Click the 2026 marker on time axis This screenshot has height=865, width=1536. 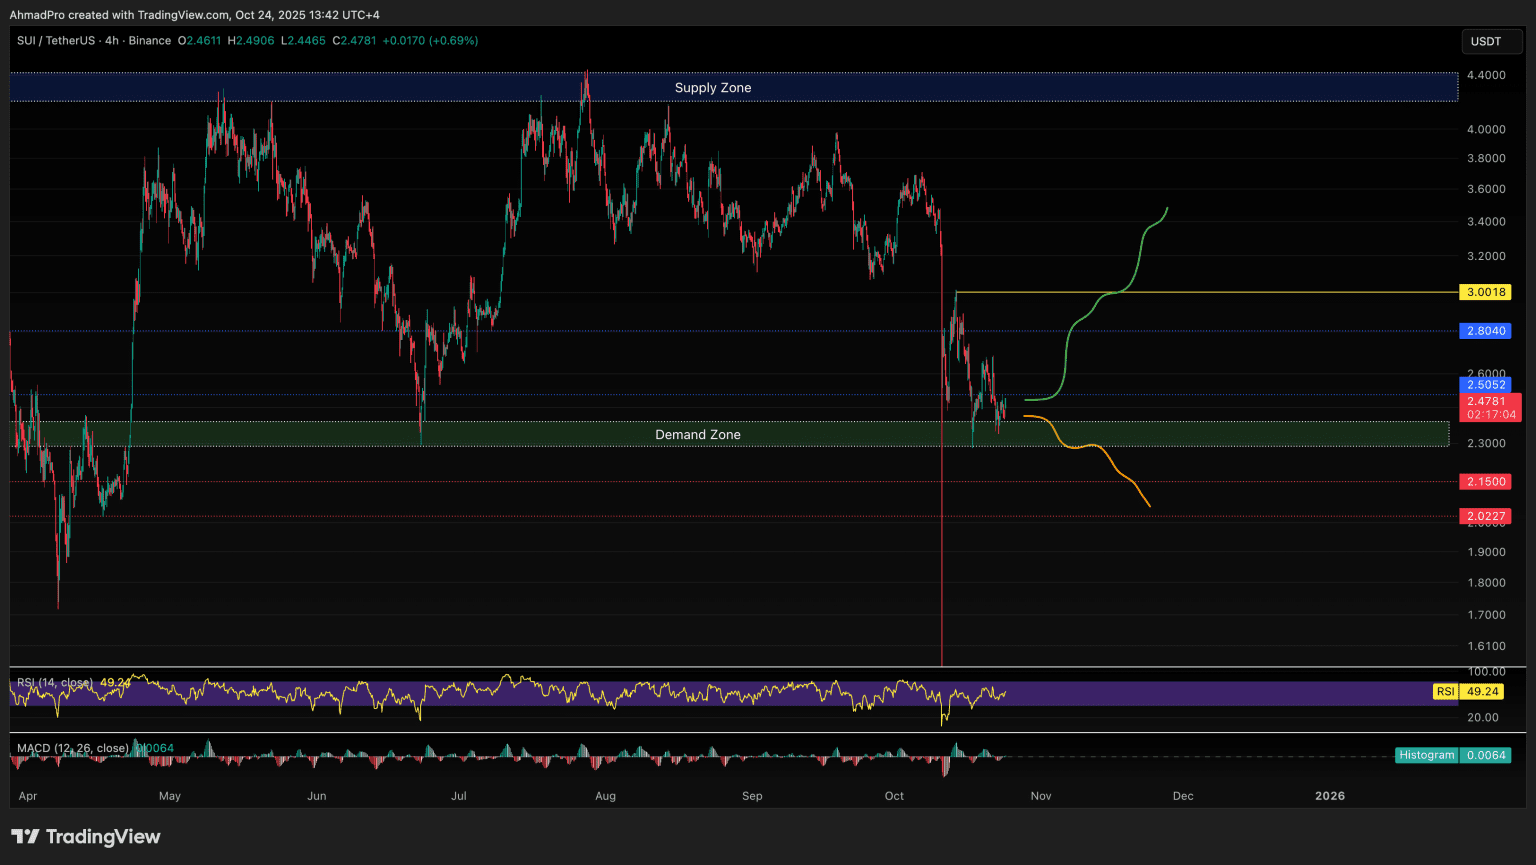point(1329,796)
